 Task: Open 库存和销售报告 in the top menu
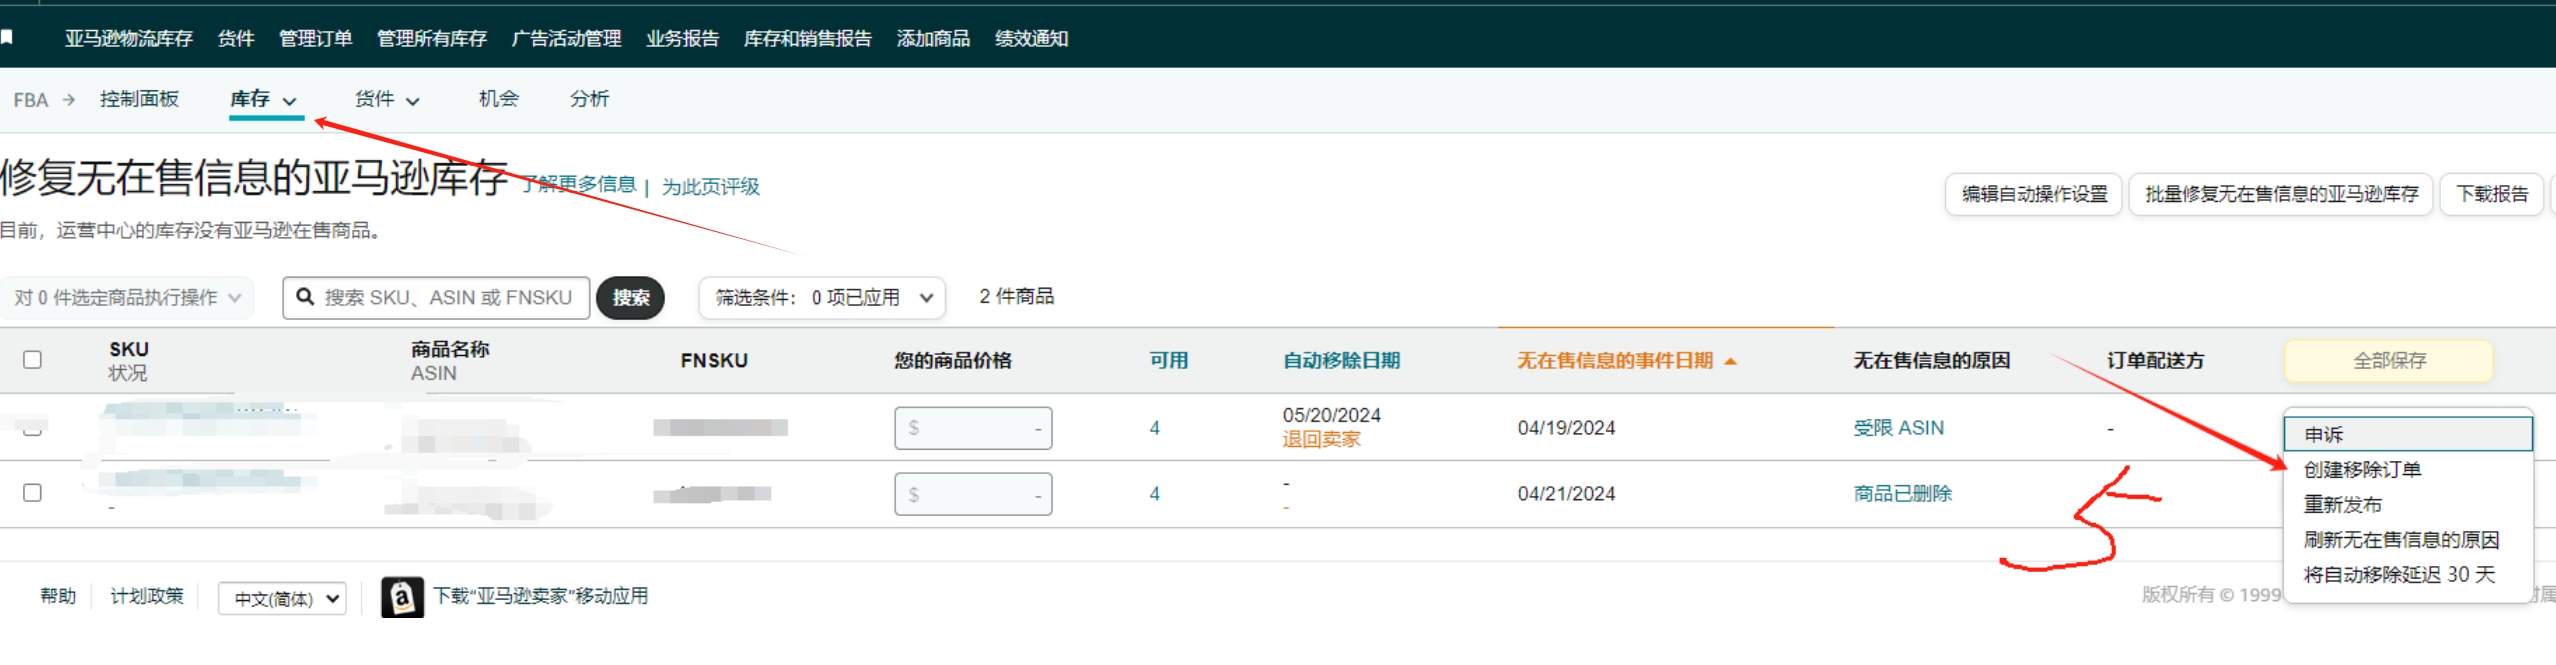[808, 39]
